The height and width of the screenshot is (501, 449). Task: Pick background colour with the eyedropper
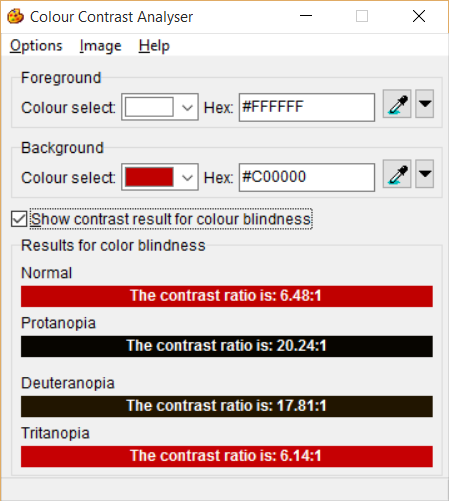397,174
